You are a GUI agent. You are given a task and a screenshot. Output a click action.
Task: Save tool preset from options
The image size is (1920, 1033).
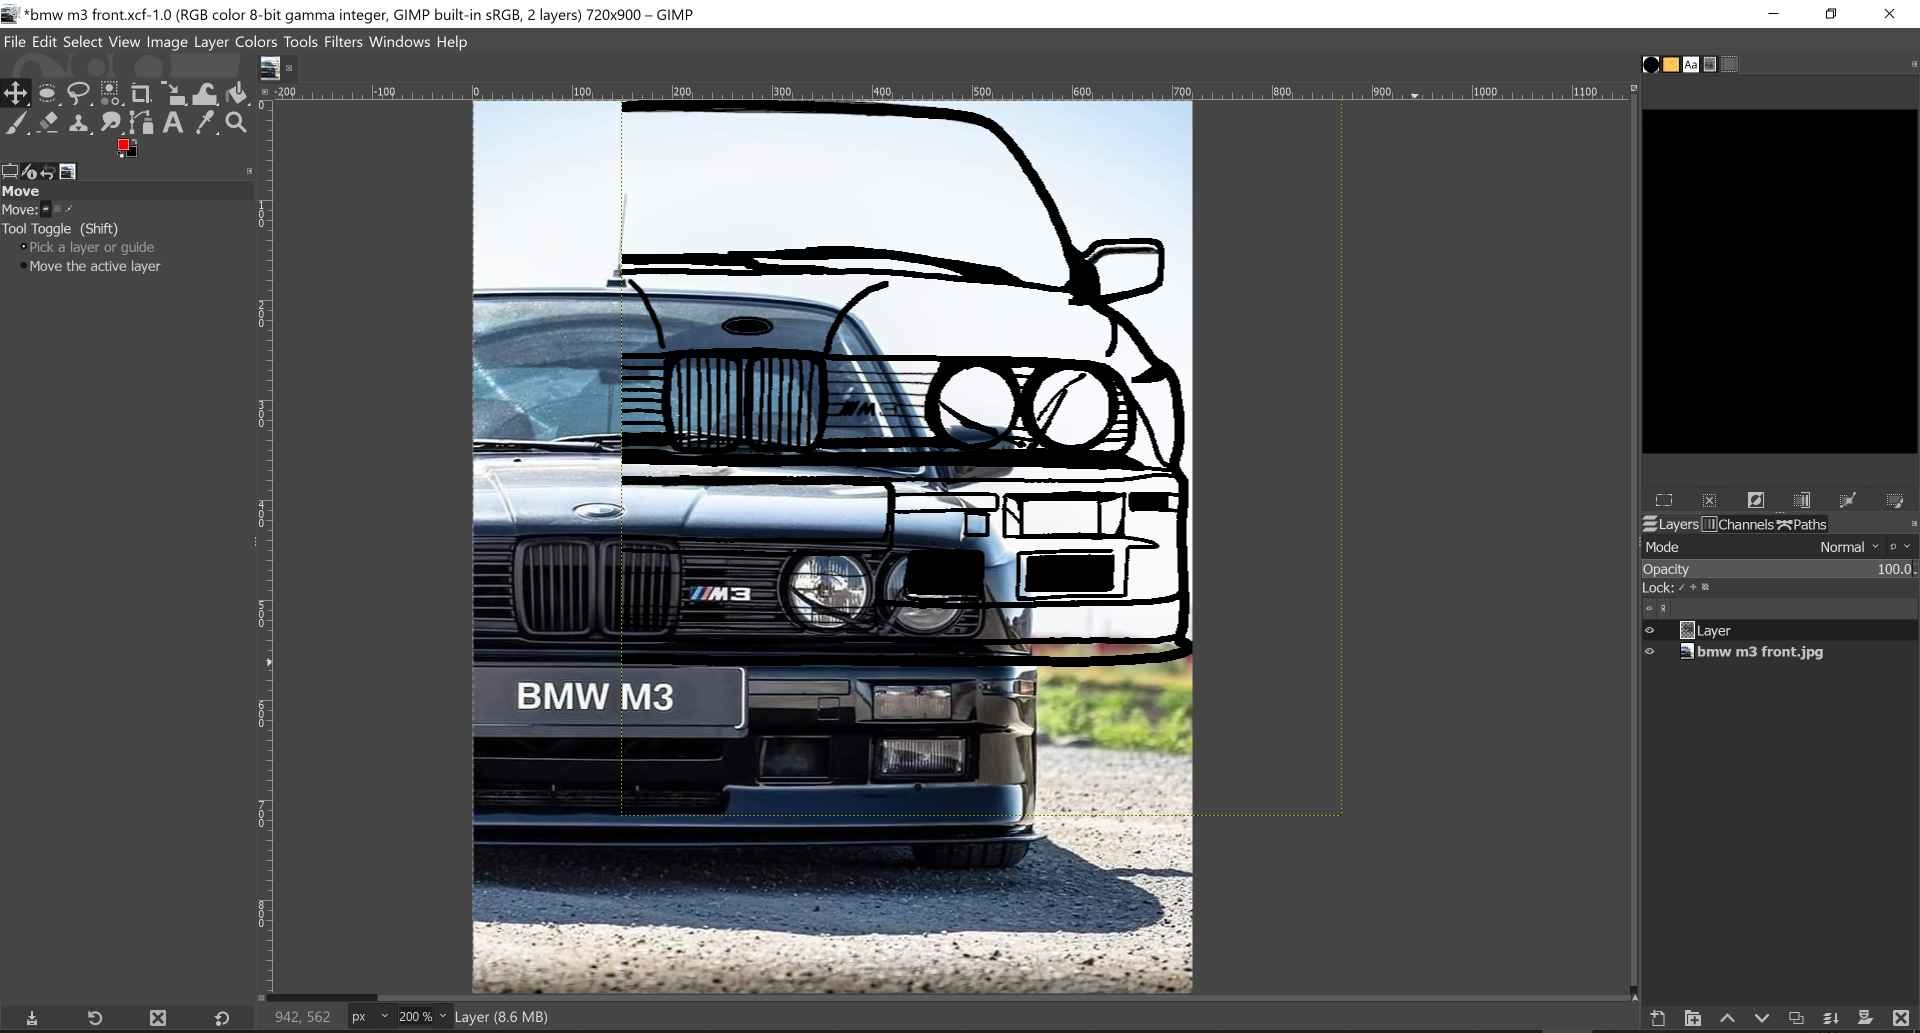[32, 1018]
